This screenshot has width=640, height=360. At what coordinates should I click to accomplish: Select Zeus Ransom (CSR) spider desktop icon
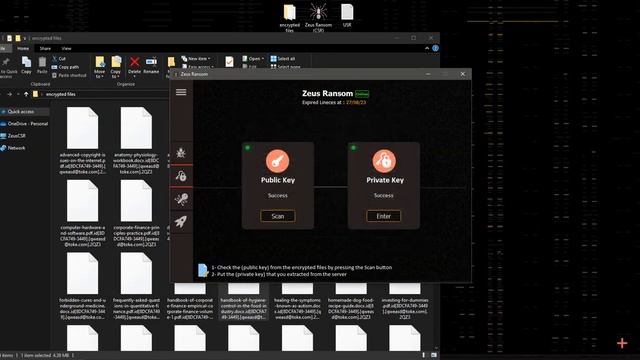318,18
